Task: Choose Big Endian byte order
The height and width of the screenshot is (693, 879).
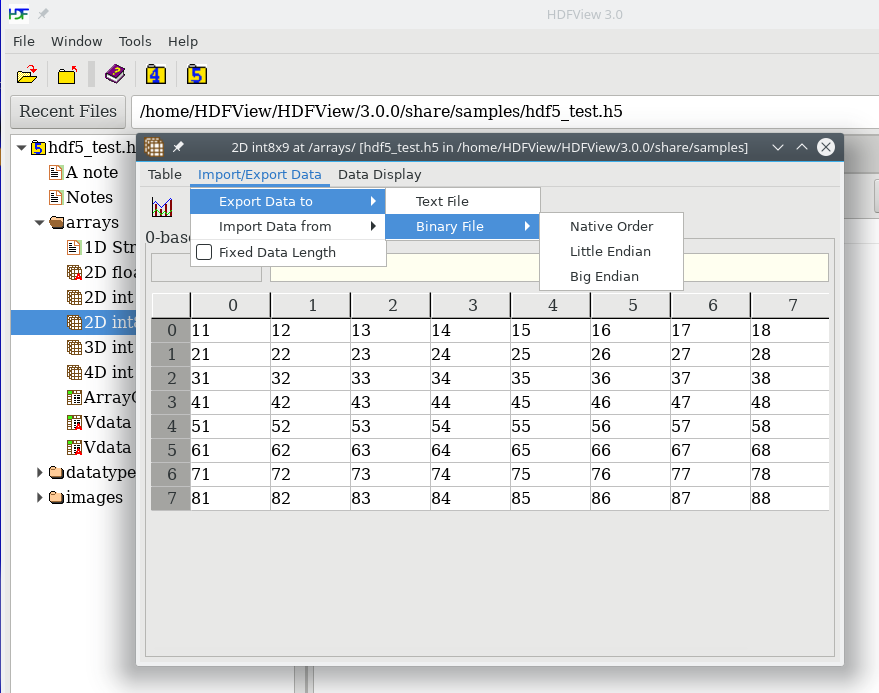Action: pyautogui.click(x=611, y=276)
